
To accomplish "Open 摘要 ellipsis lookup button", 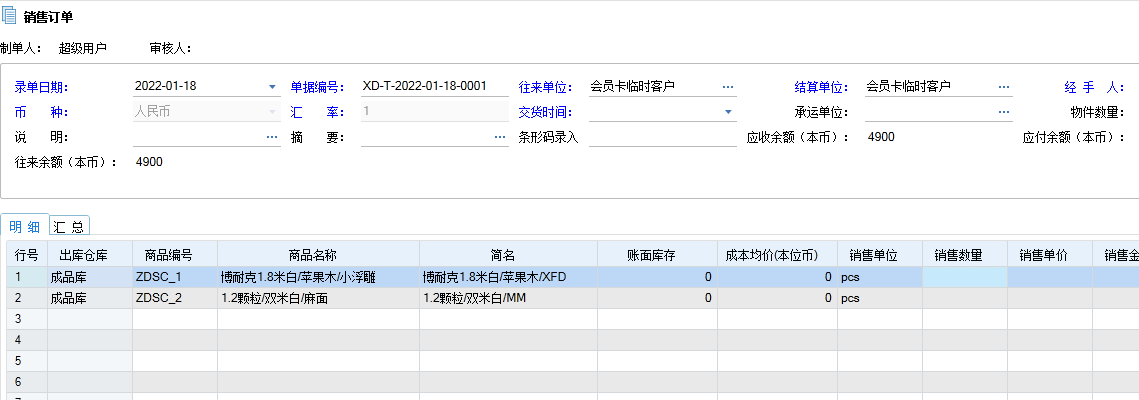I will [x=500, y=137].
